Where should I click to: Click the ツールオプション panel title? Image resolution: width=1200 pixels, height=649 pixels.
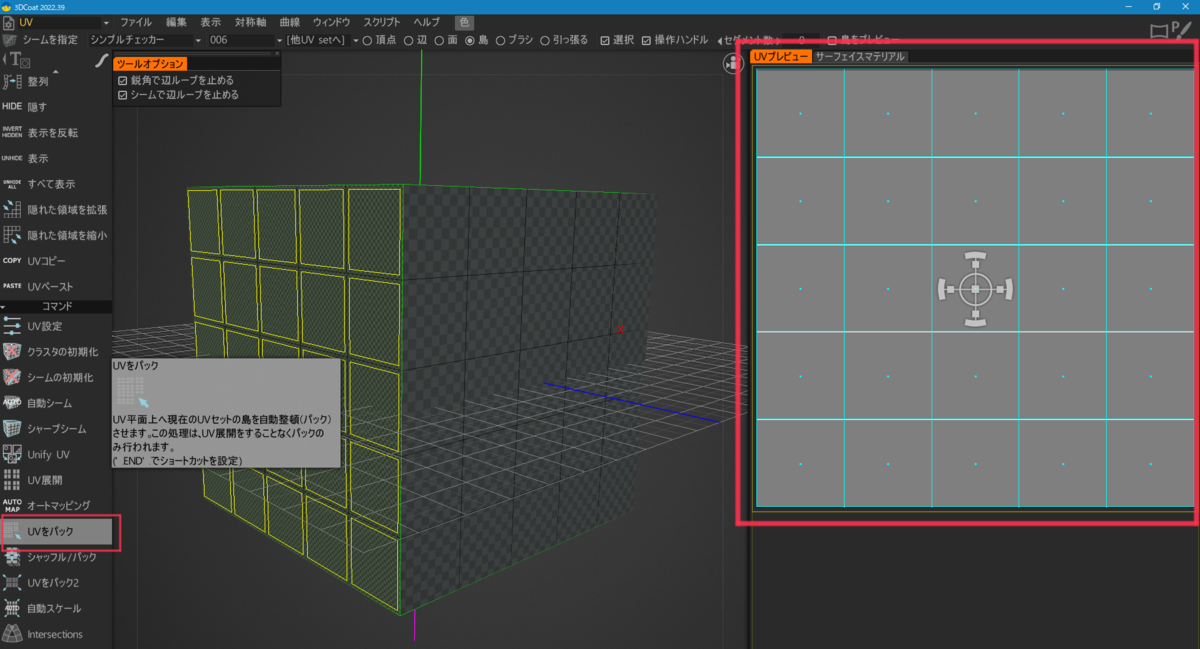pyautogui.click(x=150, y=64)
